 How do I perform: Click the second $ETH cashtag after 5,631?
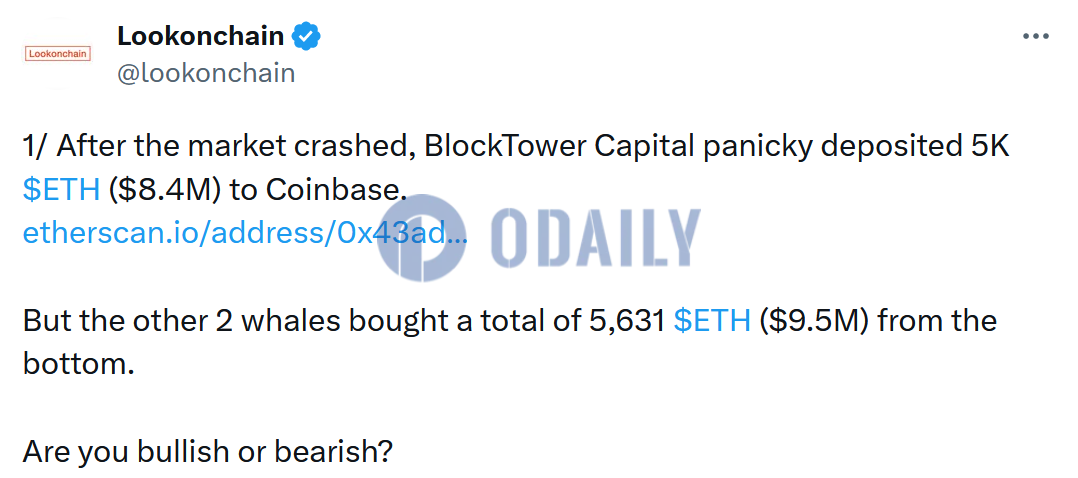[x=712, y=321]
